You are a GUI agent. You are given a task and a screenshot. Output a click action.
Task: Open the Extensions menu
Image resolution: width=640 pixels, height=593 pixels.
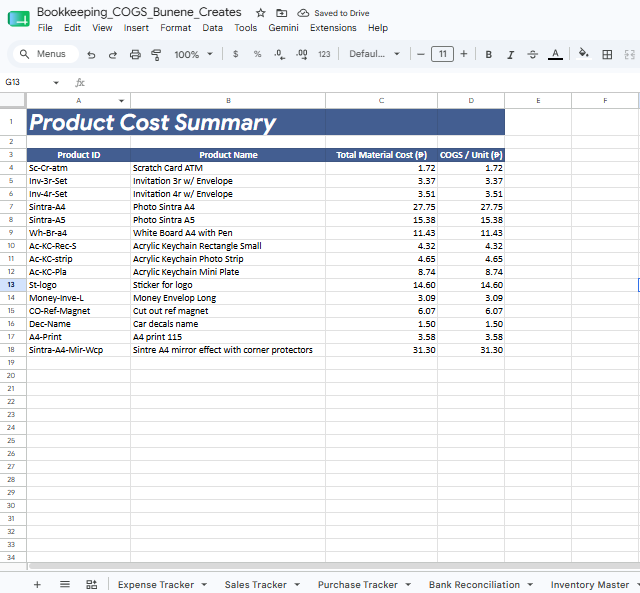333,28
